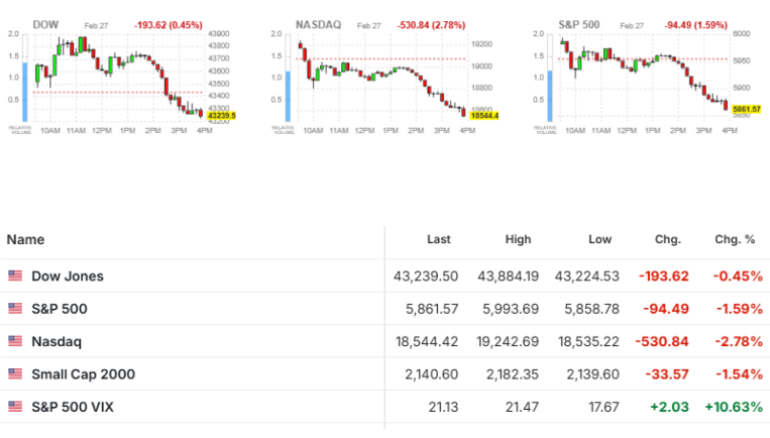Click the blue relative volume bar on S&P 500 chart
Image resolution: width=770 pixels, height=438 pixels.
coord(550,96)
